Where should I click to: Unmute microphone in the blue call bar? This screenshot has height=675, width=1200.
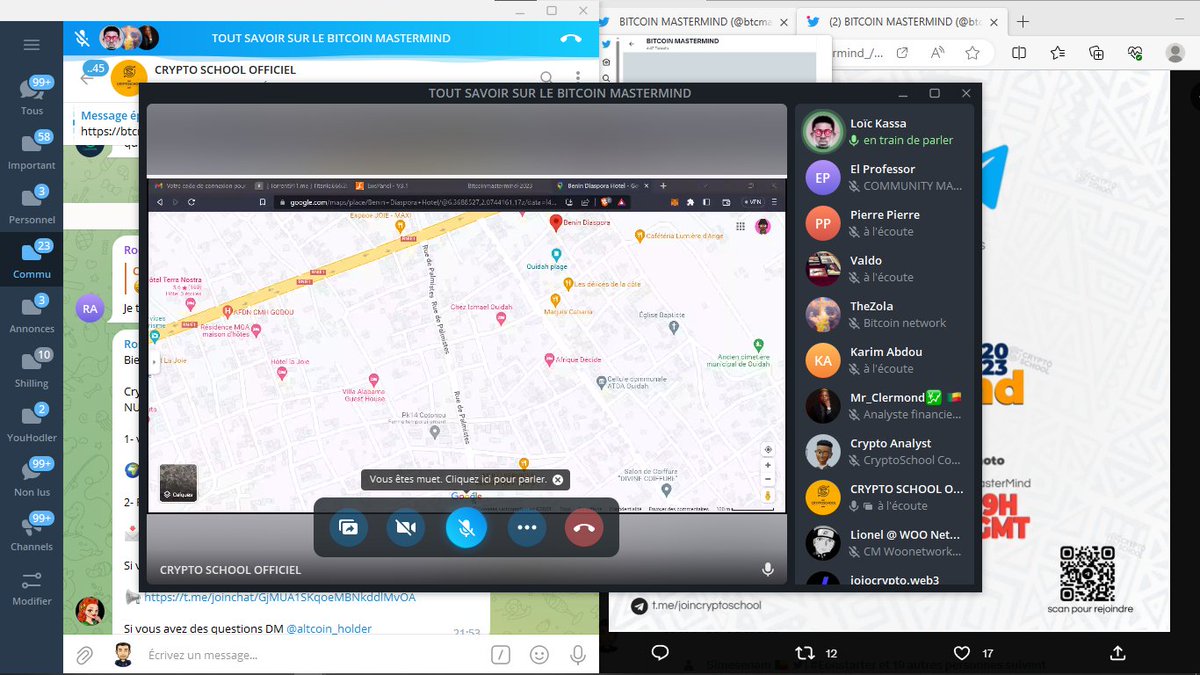(x=82, y=38)
